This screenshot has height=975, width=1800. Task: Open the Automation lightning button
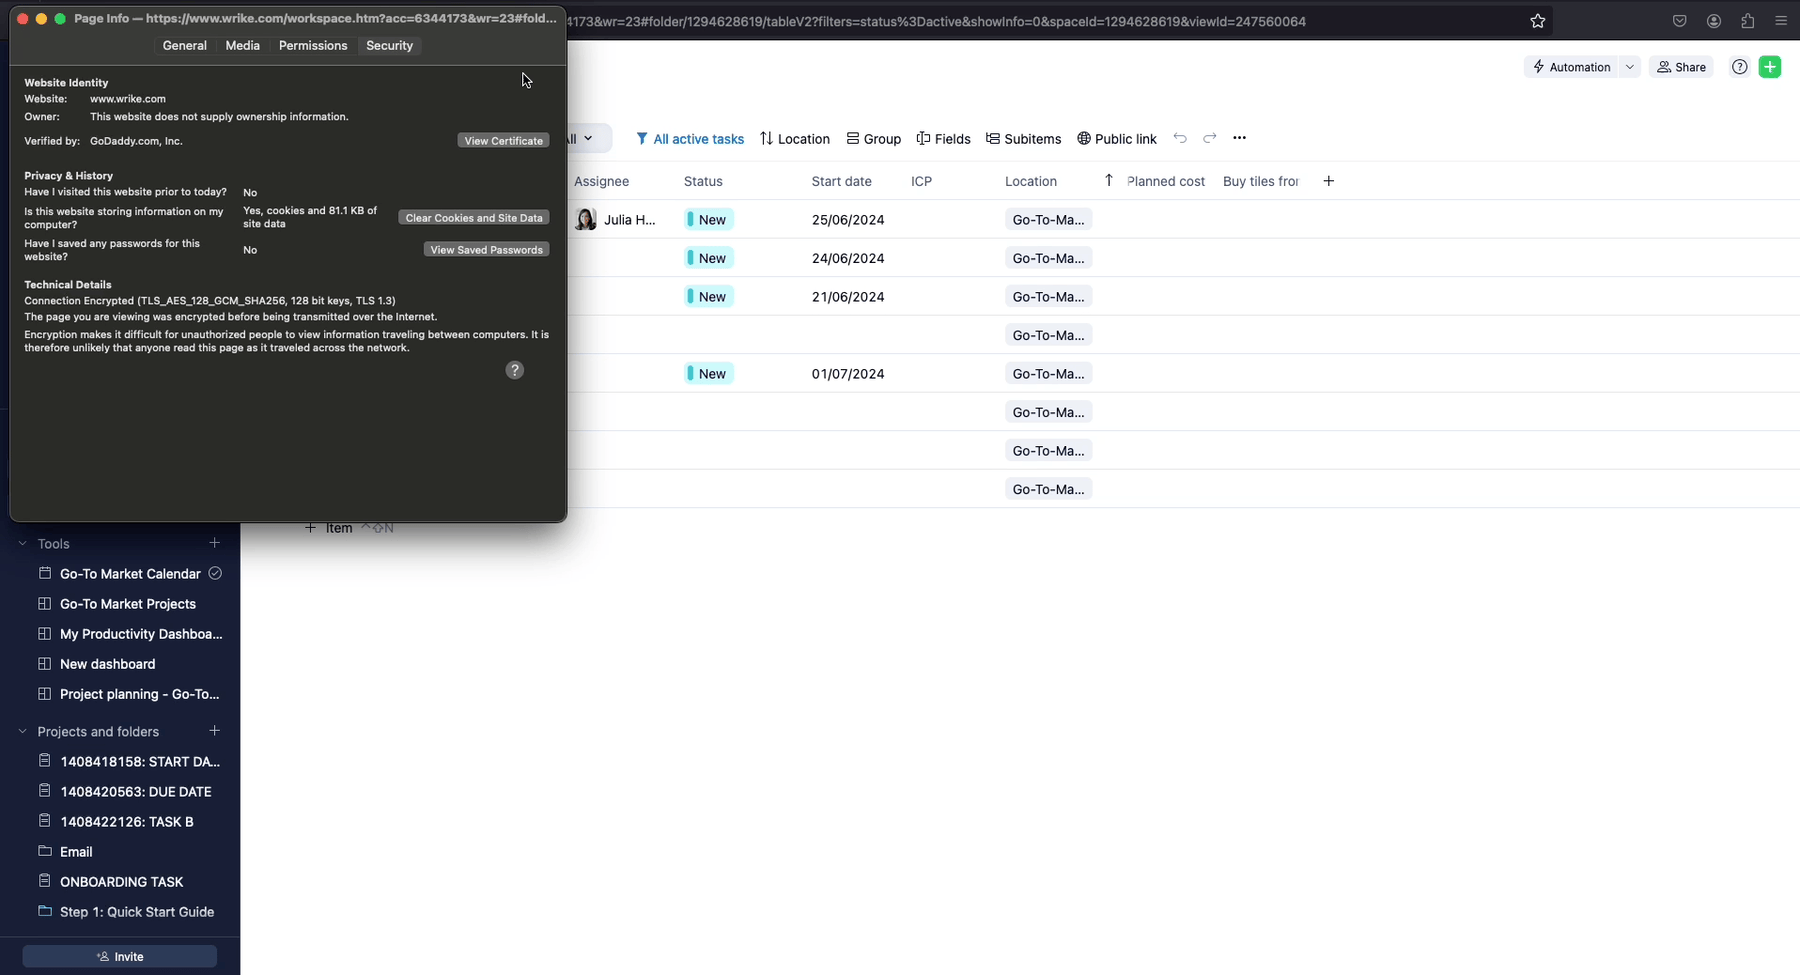[x=1571, y=67]
